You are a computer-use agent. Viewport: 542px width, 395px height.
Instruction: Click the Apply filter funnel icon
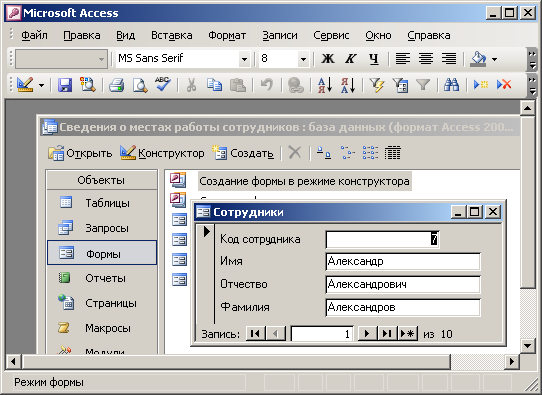(x=423, y=85)
